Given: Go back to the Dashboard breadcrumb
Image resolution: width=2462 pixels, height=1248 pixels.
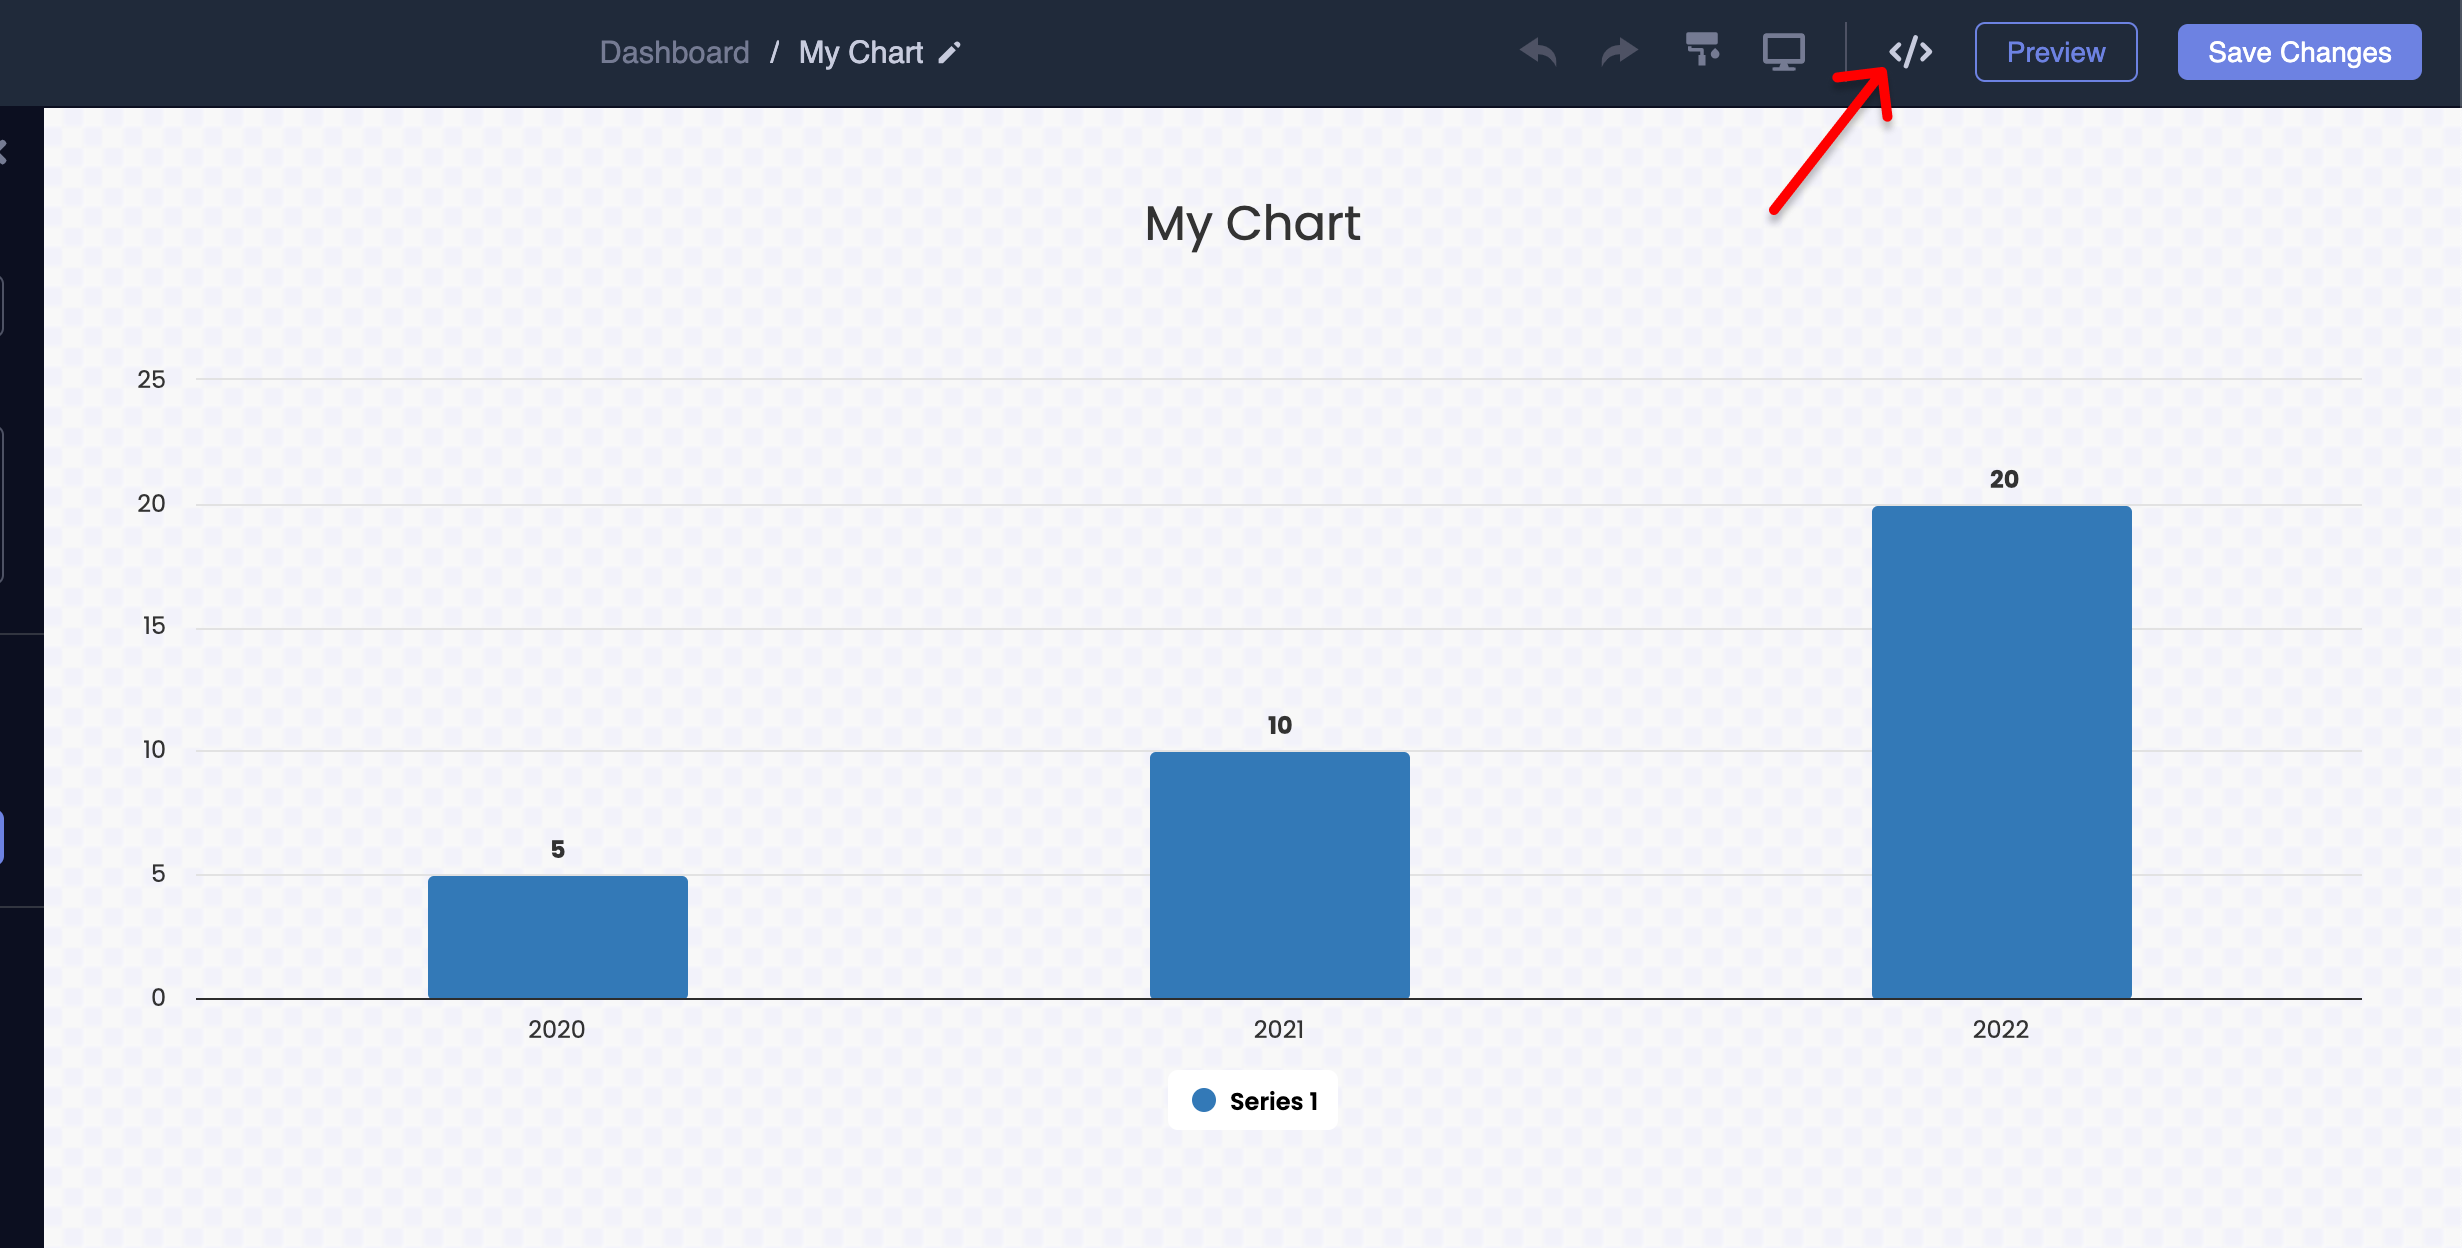Looking at the screenshot, I should (x=675, y=51).
